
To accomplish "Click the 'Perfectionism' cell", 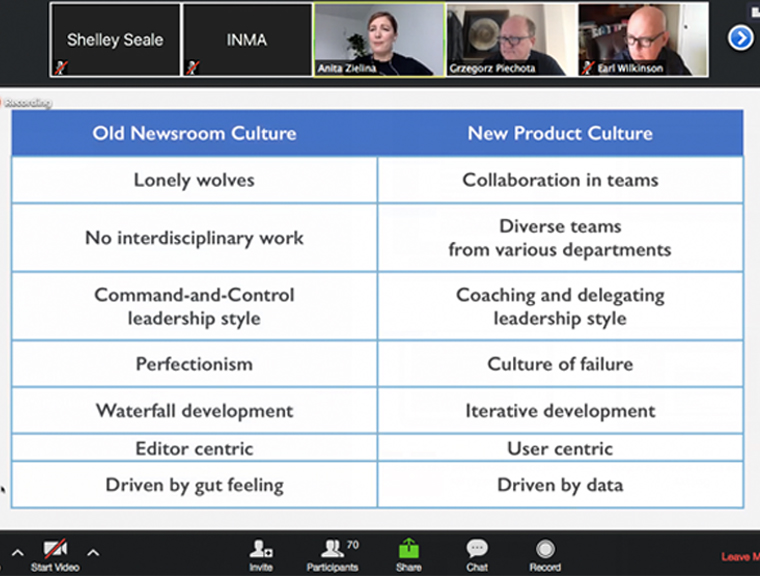I will pos(194,364).
